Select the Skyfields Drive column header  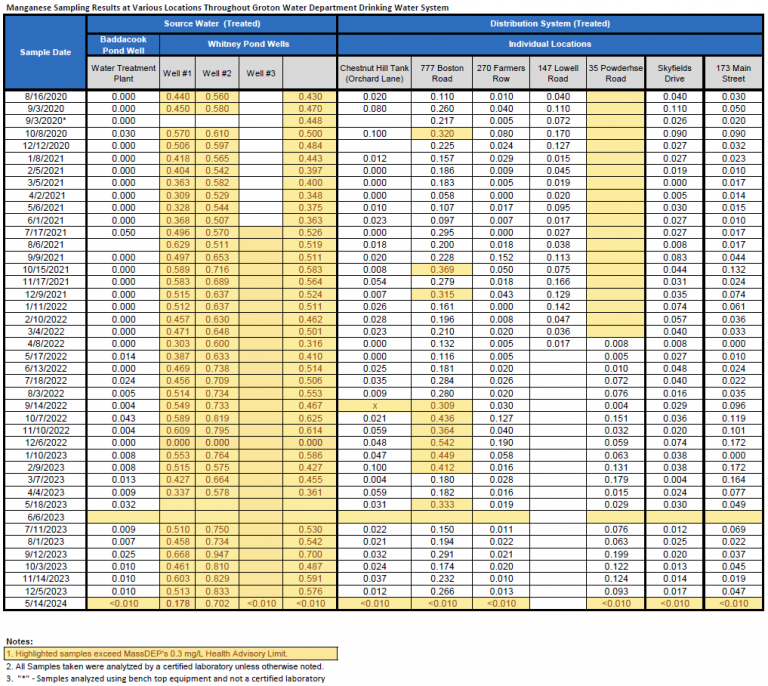coord(672,72)
